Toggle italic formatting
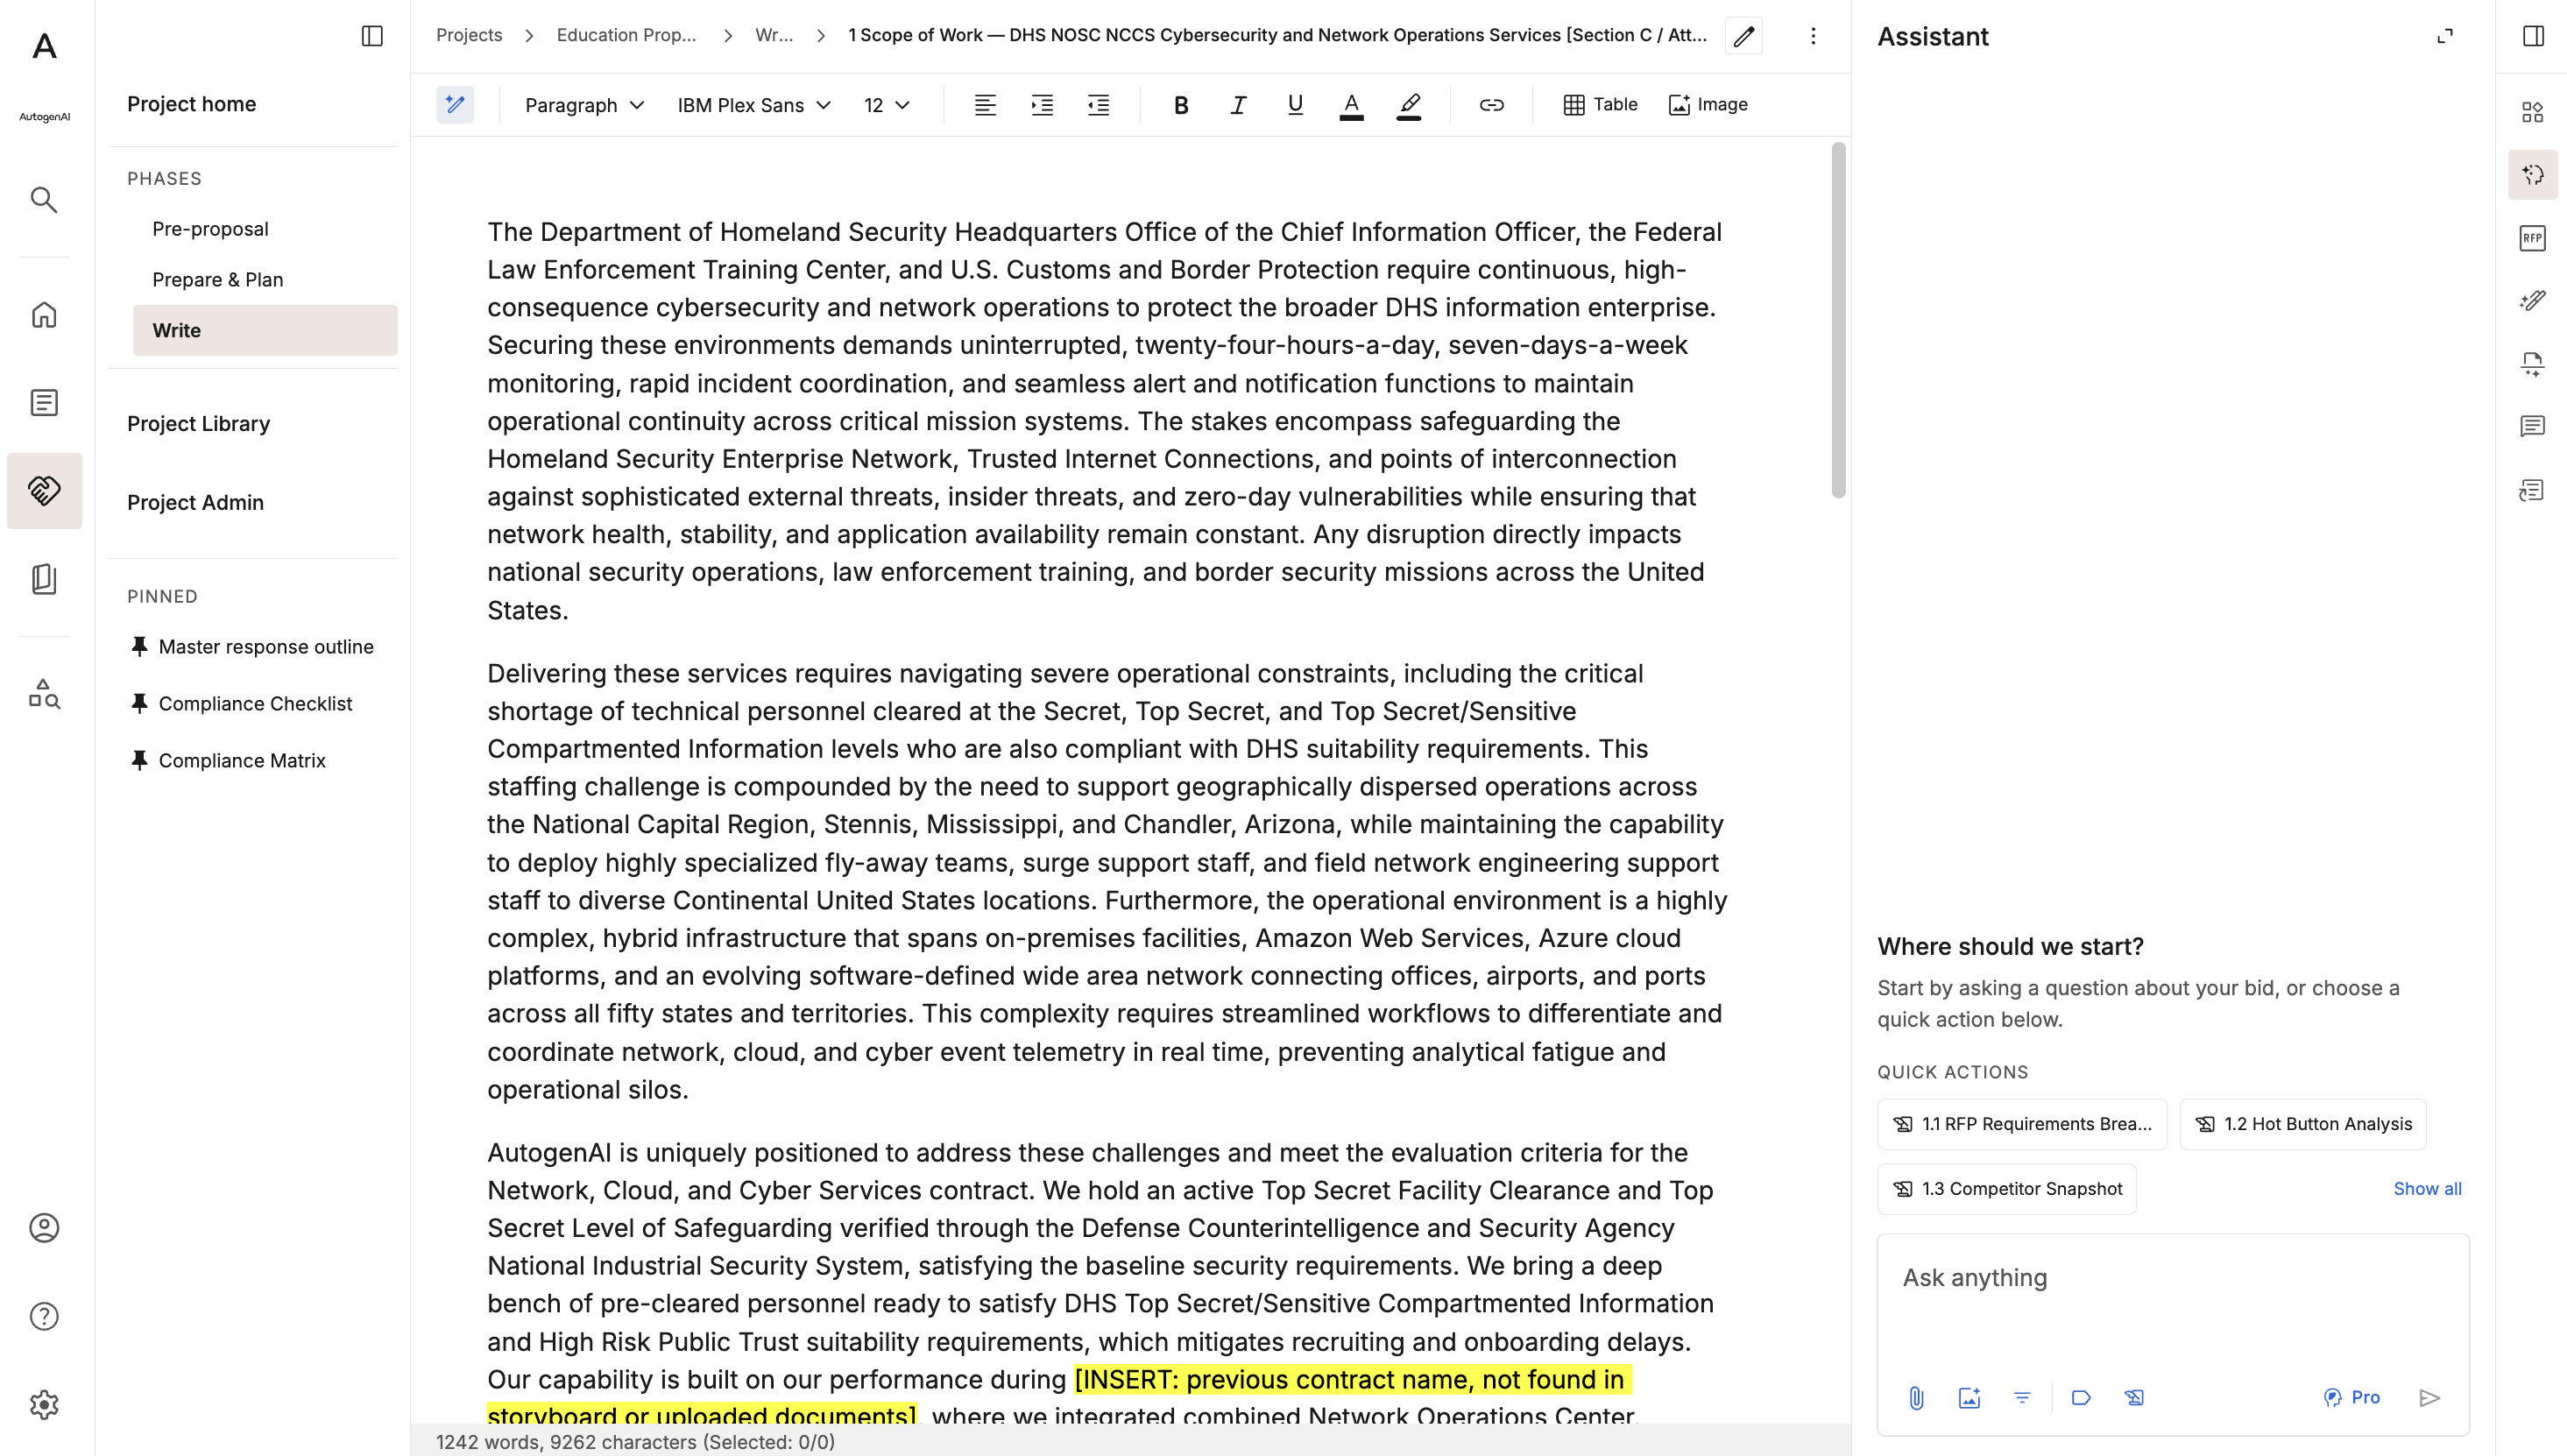 tap(1238, 105)
